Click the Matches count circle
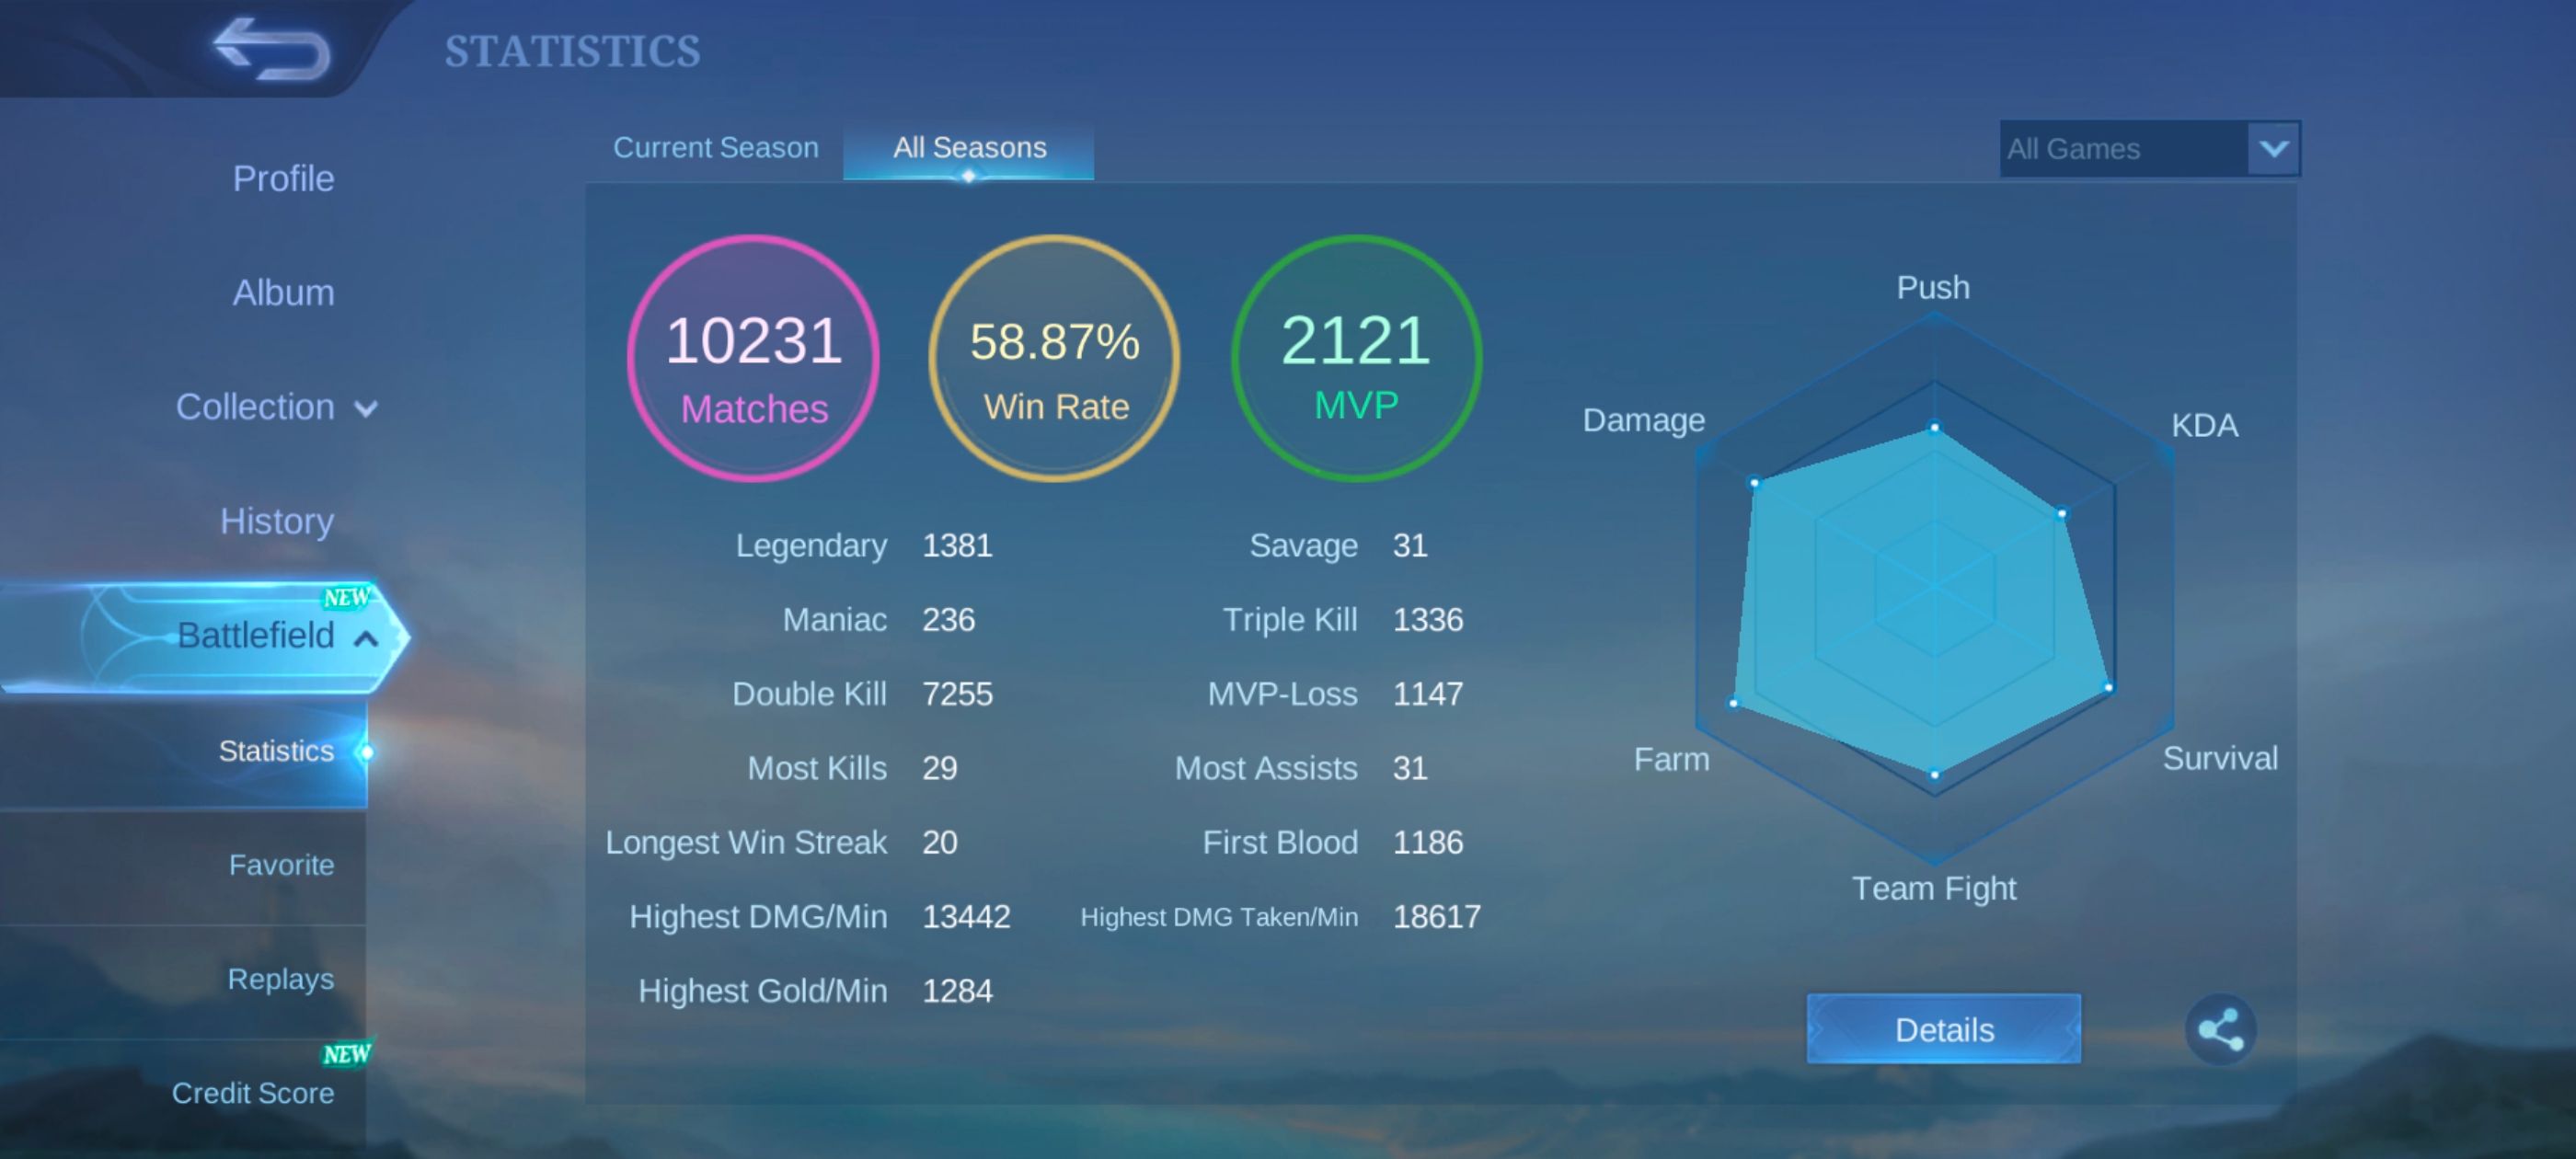This screenshot has height=1159, width=2576. 753,358
